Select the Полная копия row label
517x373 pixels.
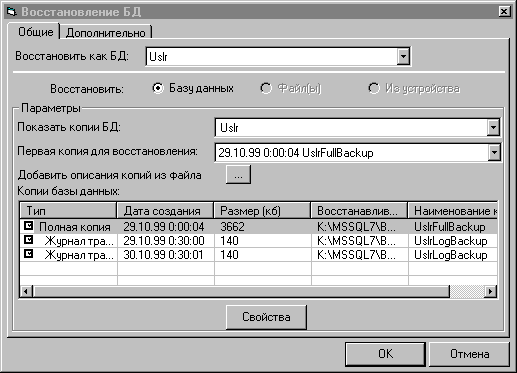point(75,227)
